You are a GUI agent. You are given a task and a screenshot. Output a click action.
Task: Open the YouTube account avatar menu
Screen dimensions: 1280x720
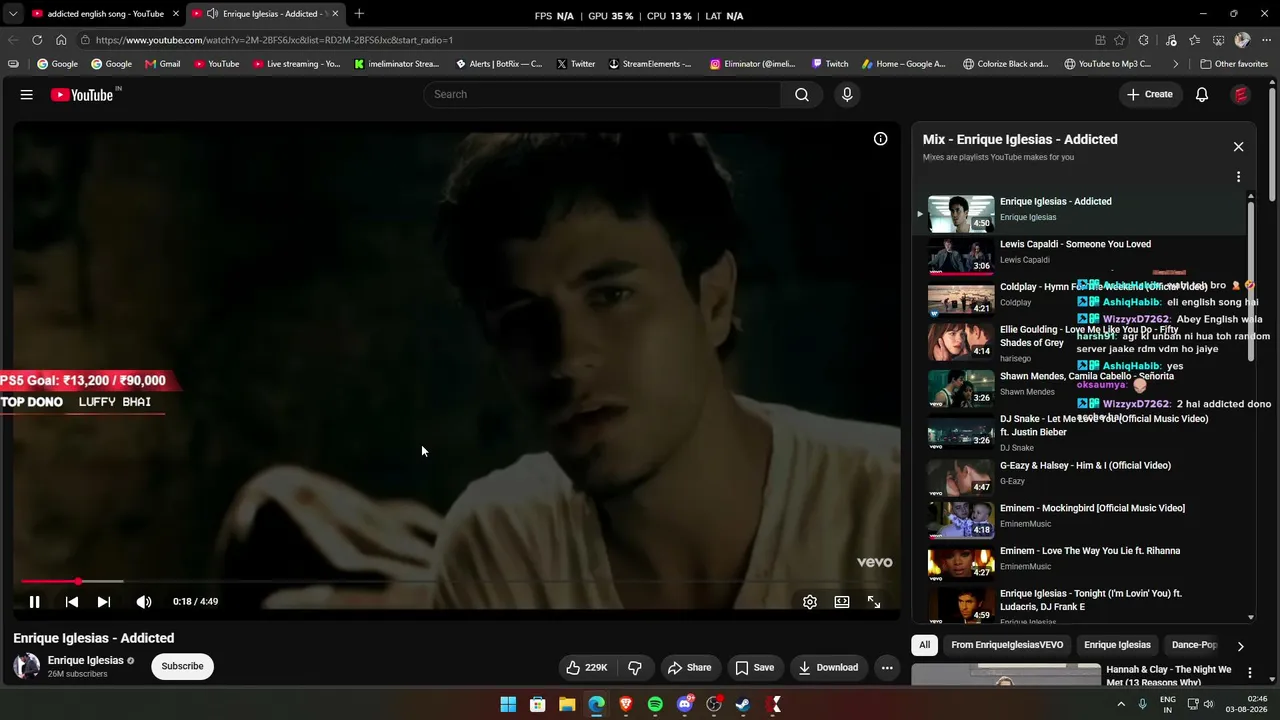1241,94
